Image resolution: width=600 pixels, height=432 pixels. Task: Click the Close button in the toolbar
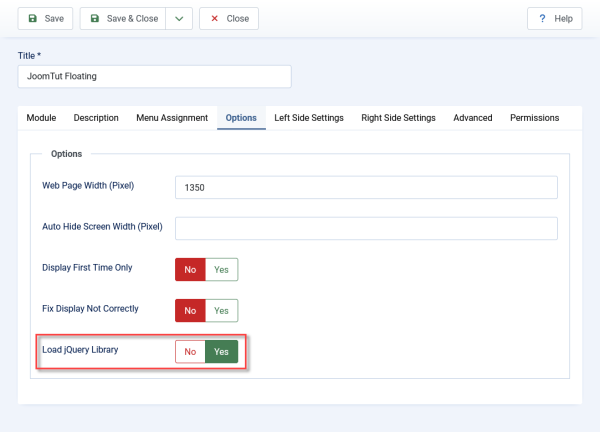(x=229, y=18)
